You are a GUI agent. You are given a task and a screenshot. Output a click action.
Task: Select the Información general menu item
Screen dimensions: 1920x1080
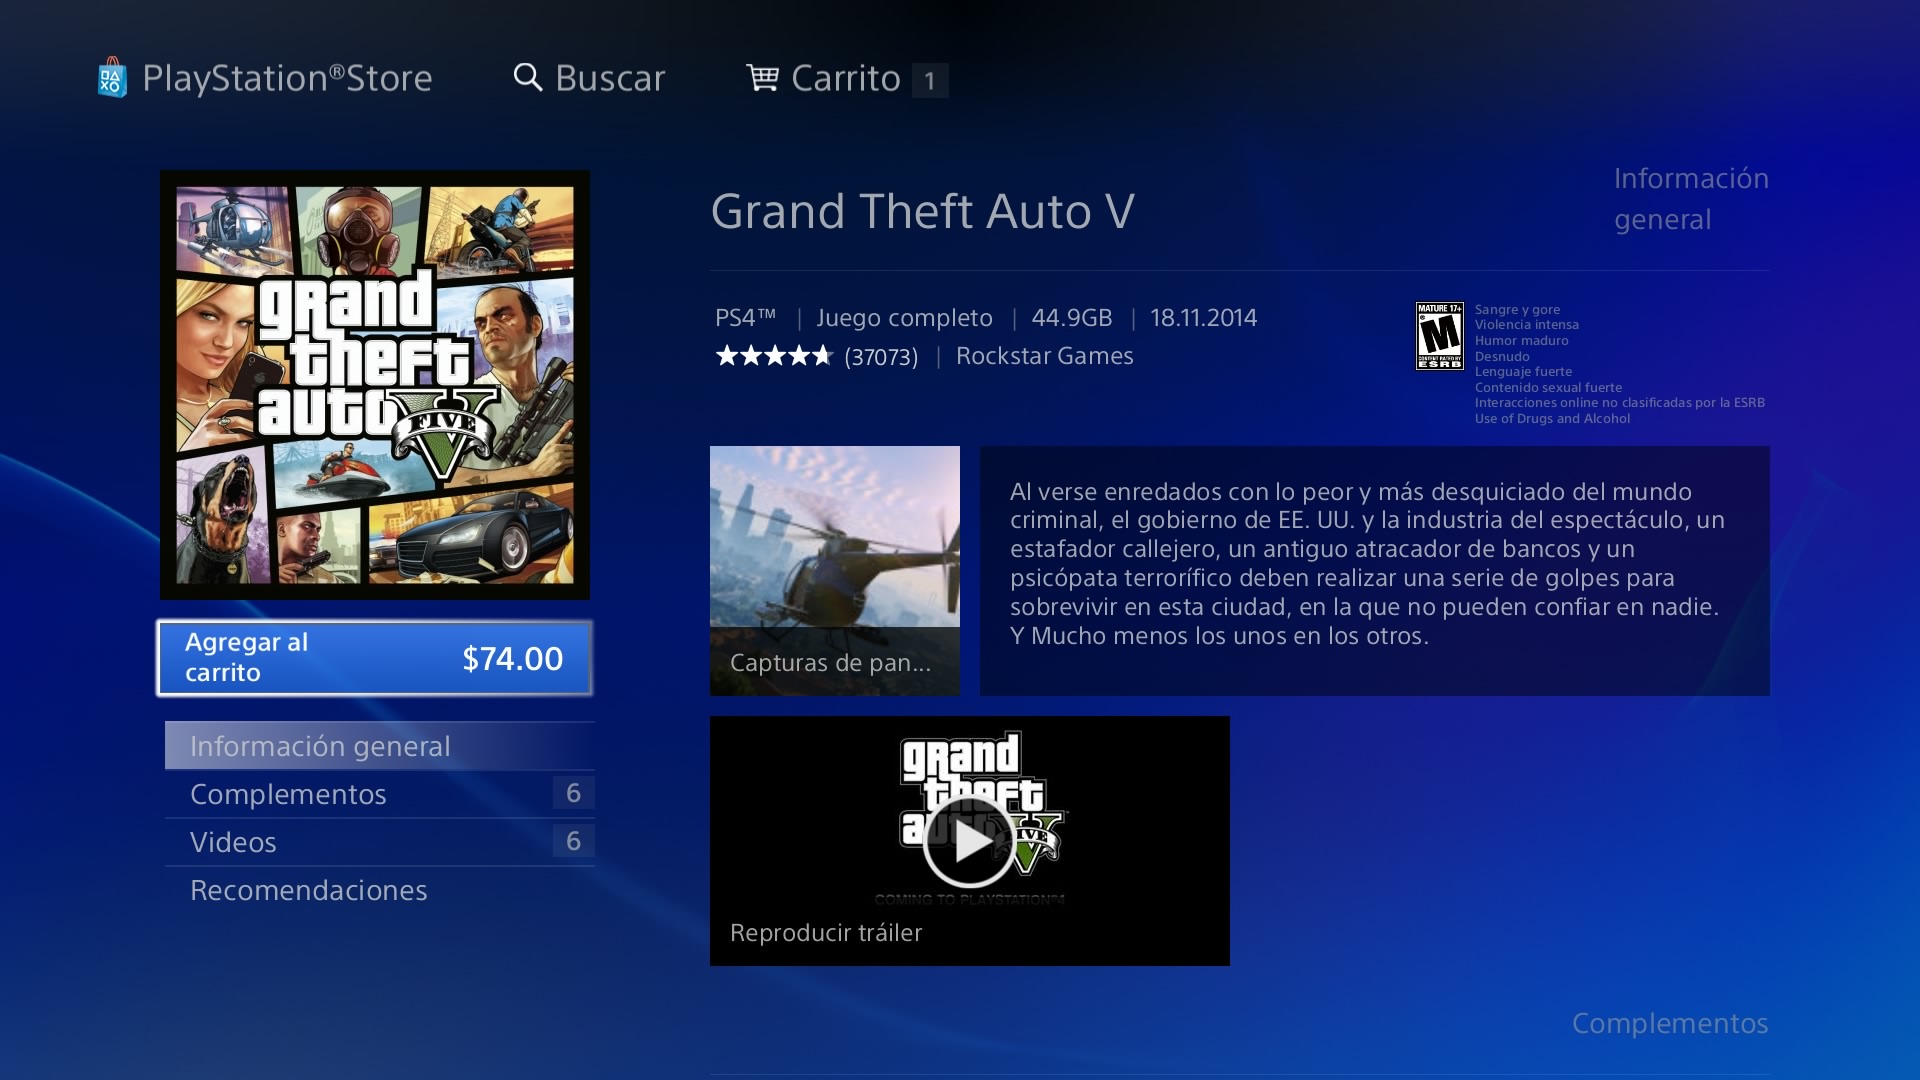(x=380, y=746)
